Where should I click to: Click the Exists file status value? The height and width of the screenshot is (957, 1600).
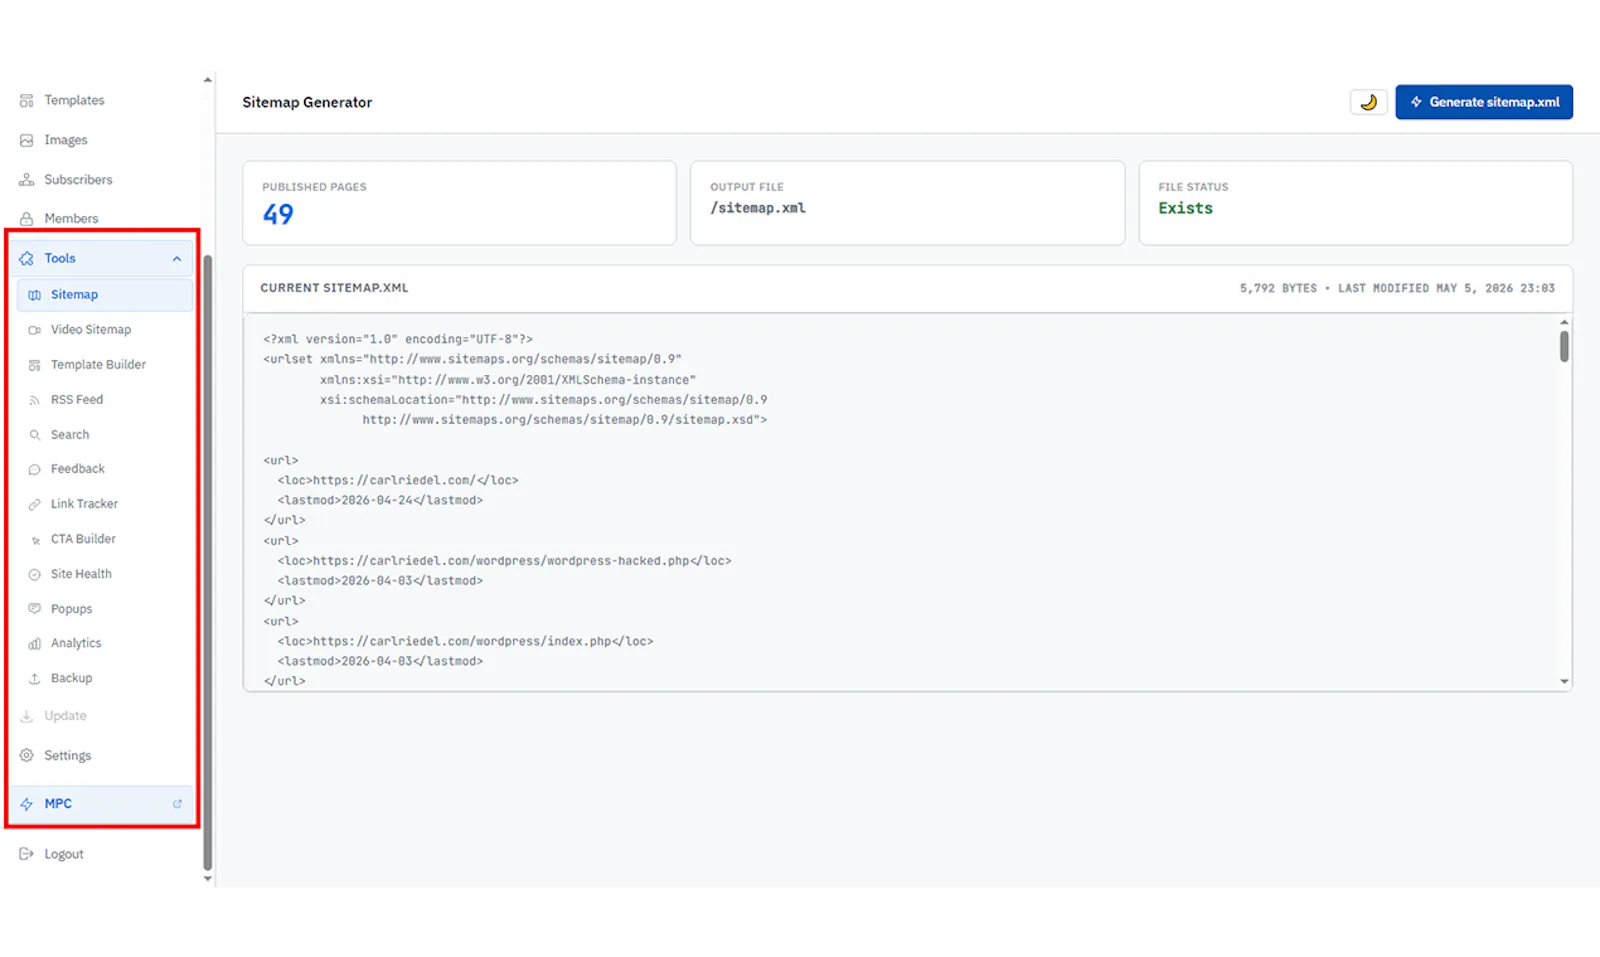point(1185,208)
